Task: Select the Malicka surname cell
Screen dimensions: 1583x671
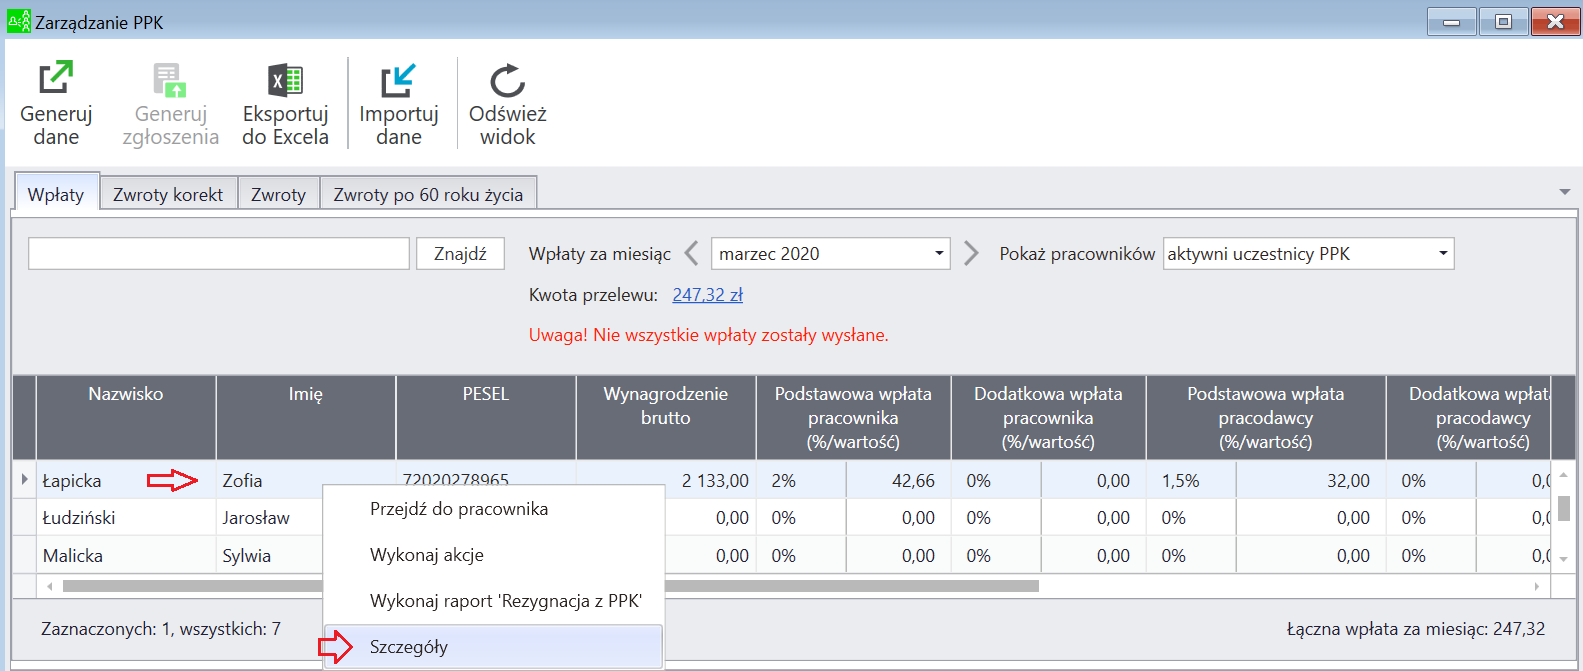Action: click(x=126, y=555)
